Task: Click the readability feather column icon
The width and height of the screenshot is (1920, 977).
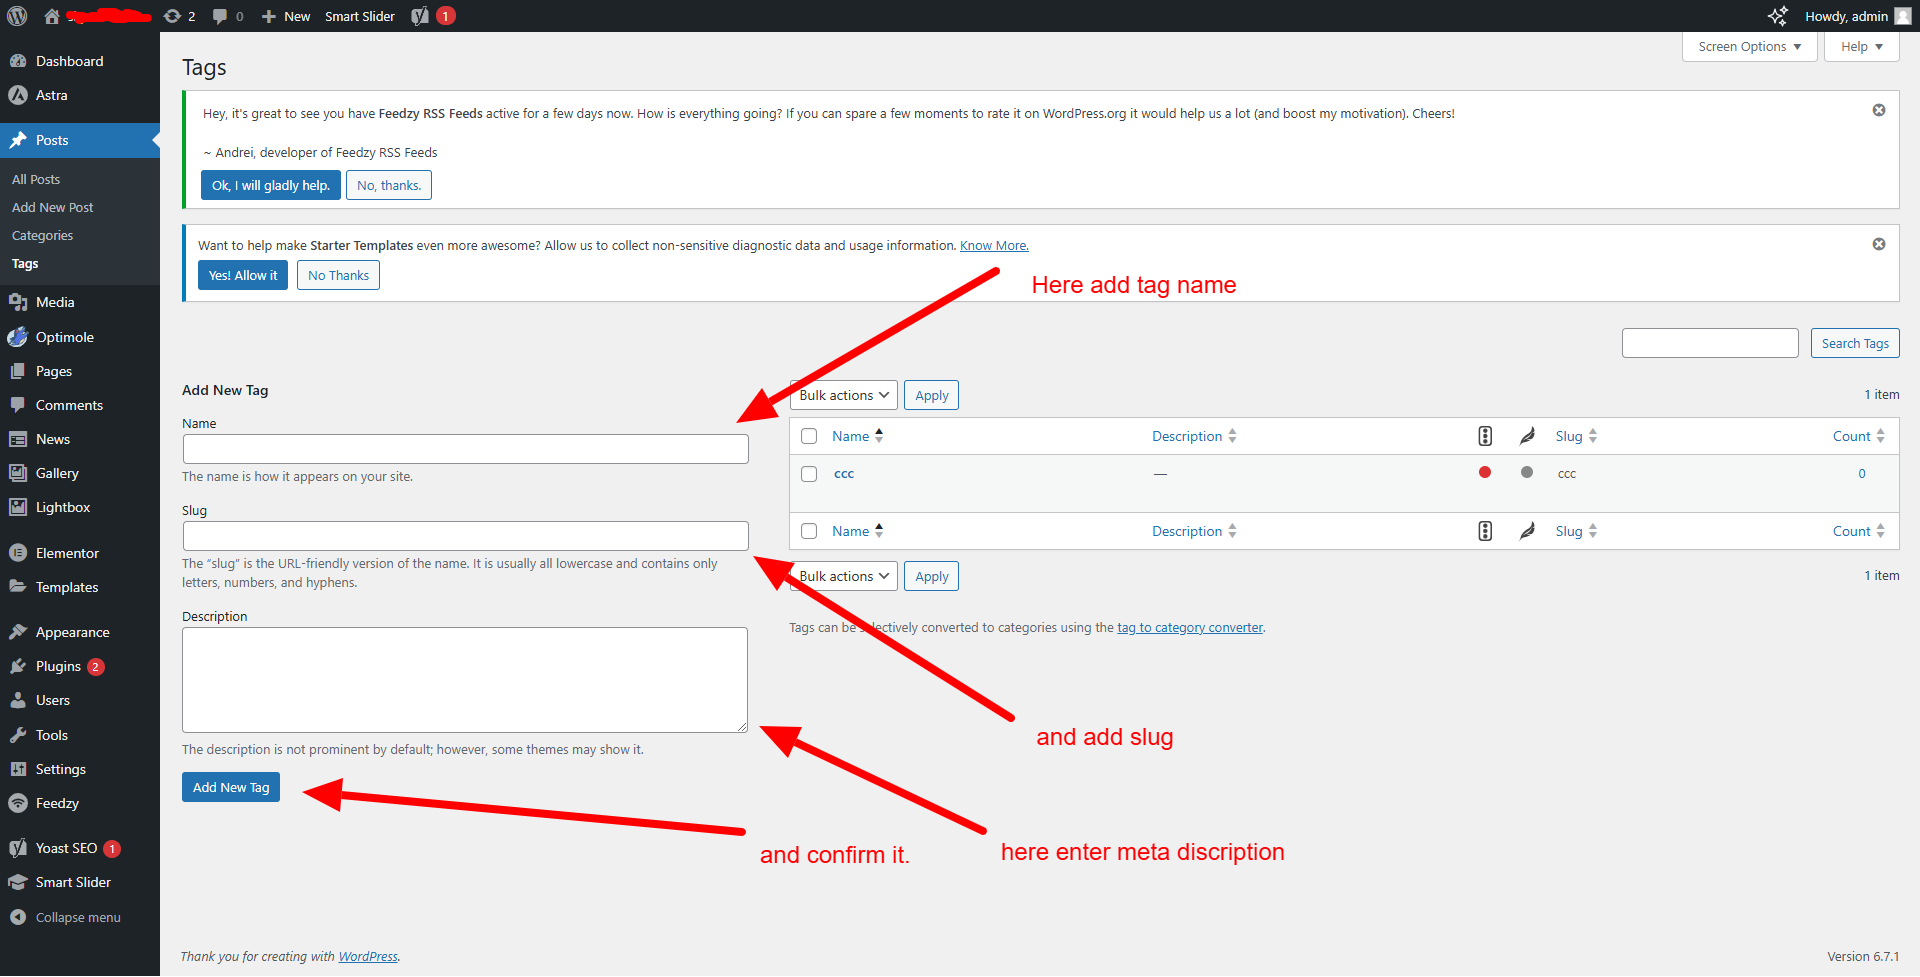Action: (1527, 436)
